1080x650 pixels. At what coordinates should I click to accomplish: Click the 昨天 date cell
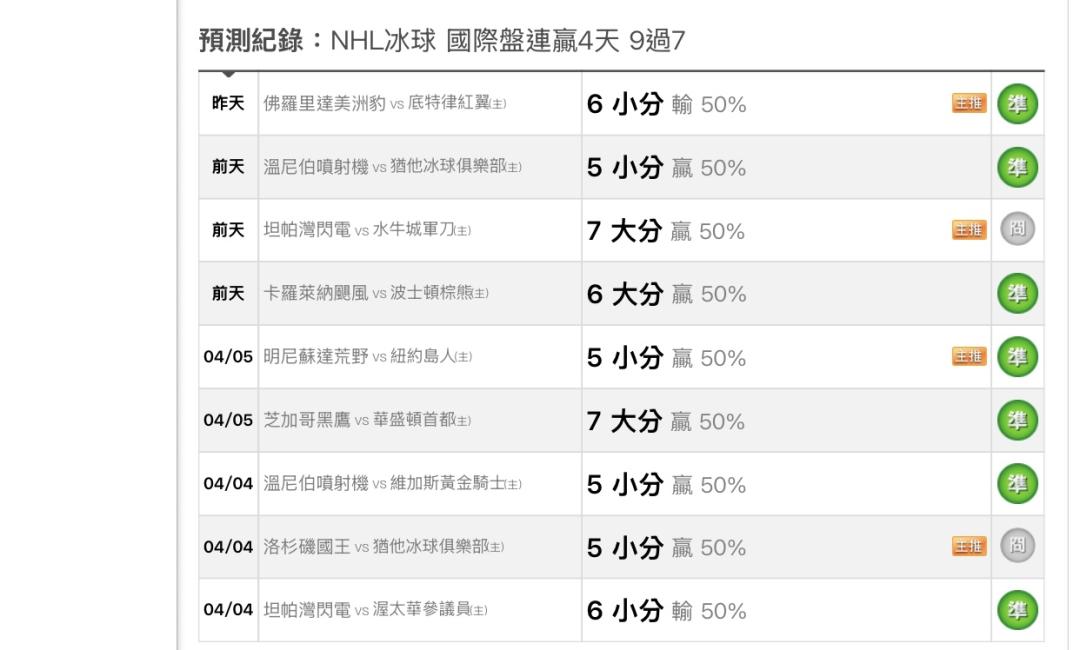[228, 103]
